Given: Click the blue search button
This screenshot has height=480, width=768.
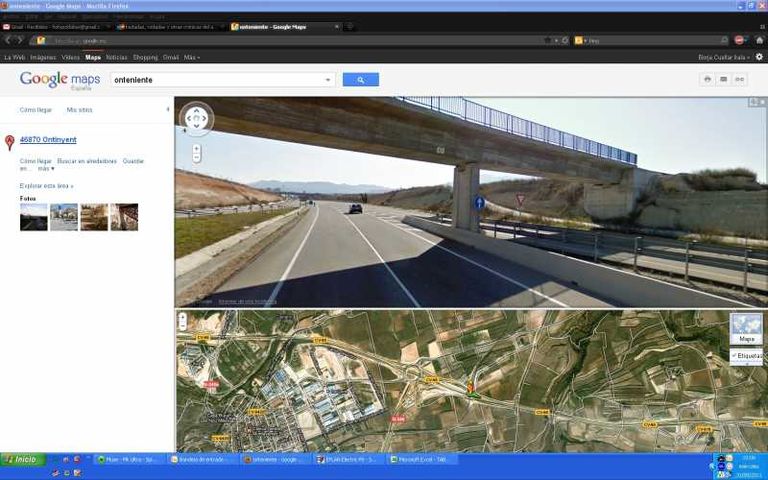Looking at the screenshot, I should click(x=360, y=80).
